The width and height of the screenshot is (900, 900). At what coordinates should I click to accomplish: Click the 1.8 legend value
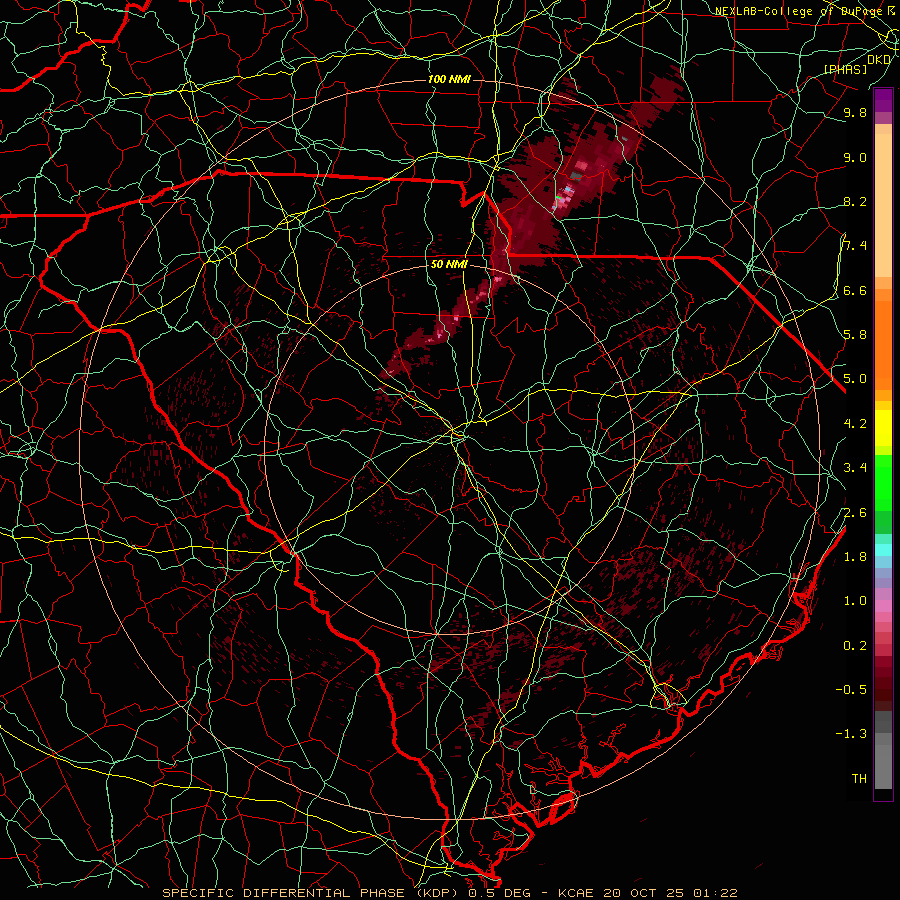[855, 557]
